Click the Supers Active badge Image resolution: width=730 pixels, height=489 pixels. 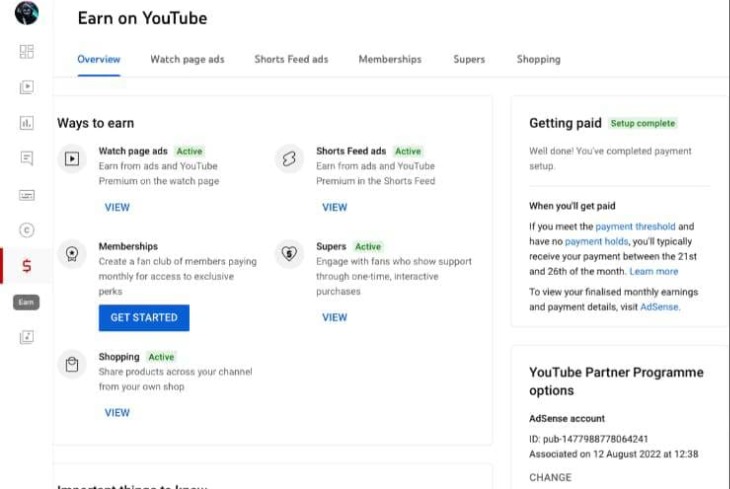(x=368, y=246)
